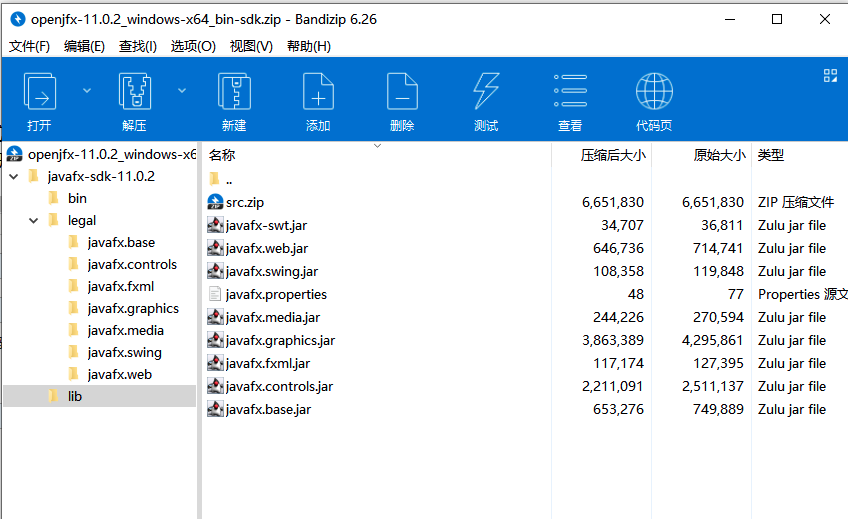
Task: Open the dropdown arrow next to 打开
Action: [x=87, y=90]
